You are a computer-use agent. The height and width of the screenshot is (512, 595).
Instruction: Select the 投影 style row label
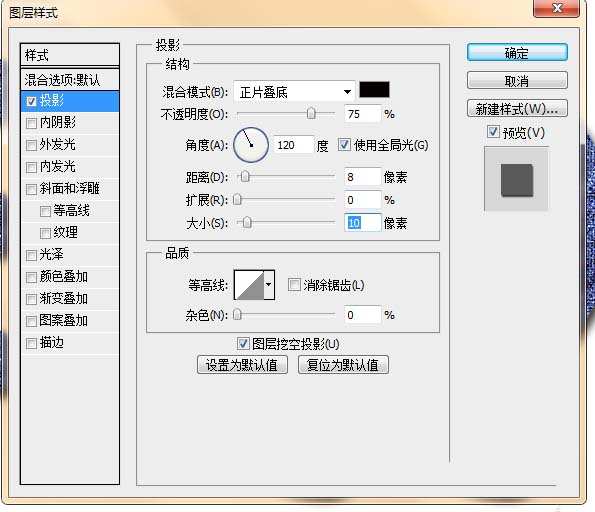[52, 100]
